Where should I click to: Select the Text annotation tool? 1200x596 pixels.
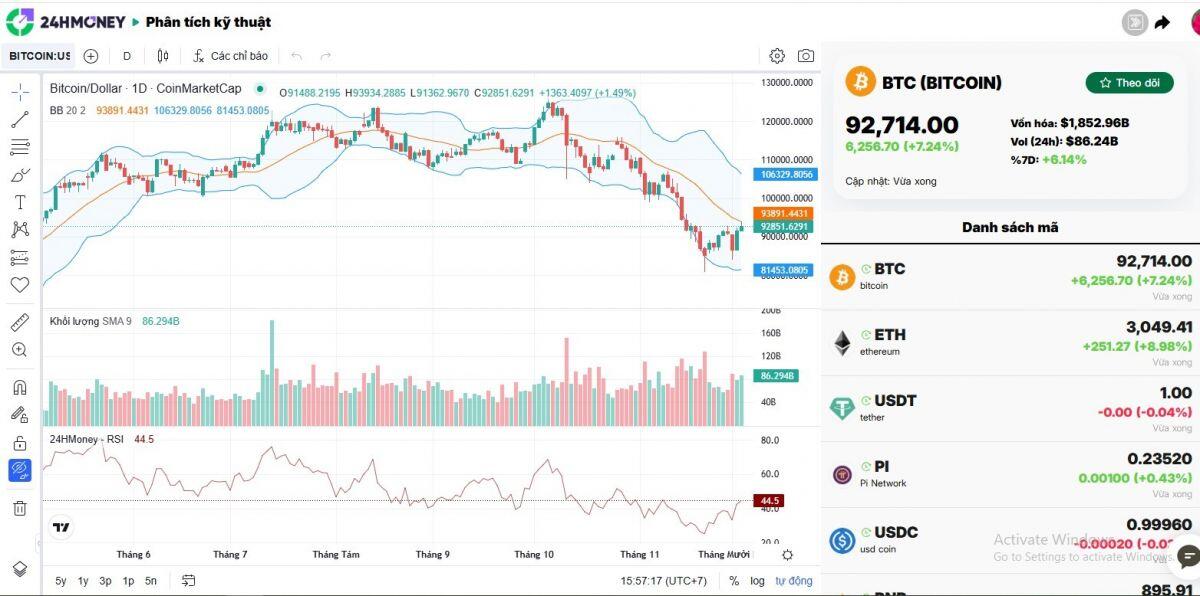point(19,202)
